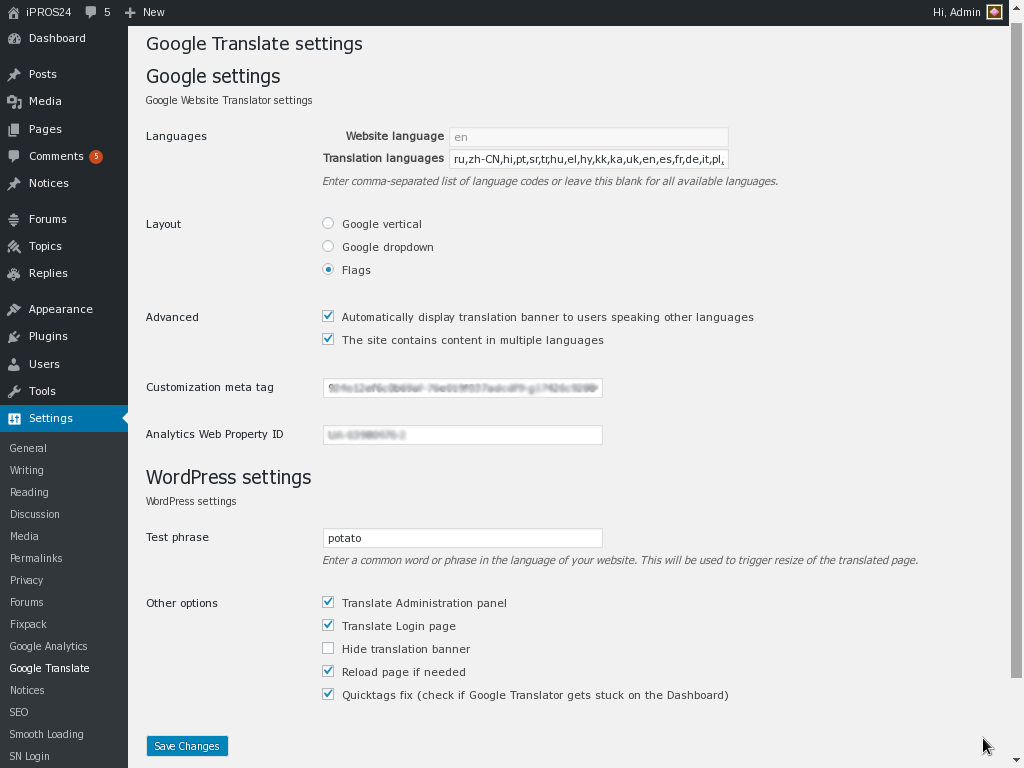Go to Google Analytics settings page

(x=48, y=646)
